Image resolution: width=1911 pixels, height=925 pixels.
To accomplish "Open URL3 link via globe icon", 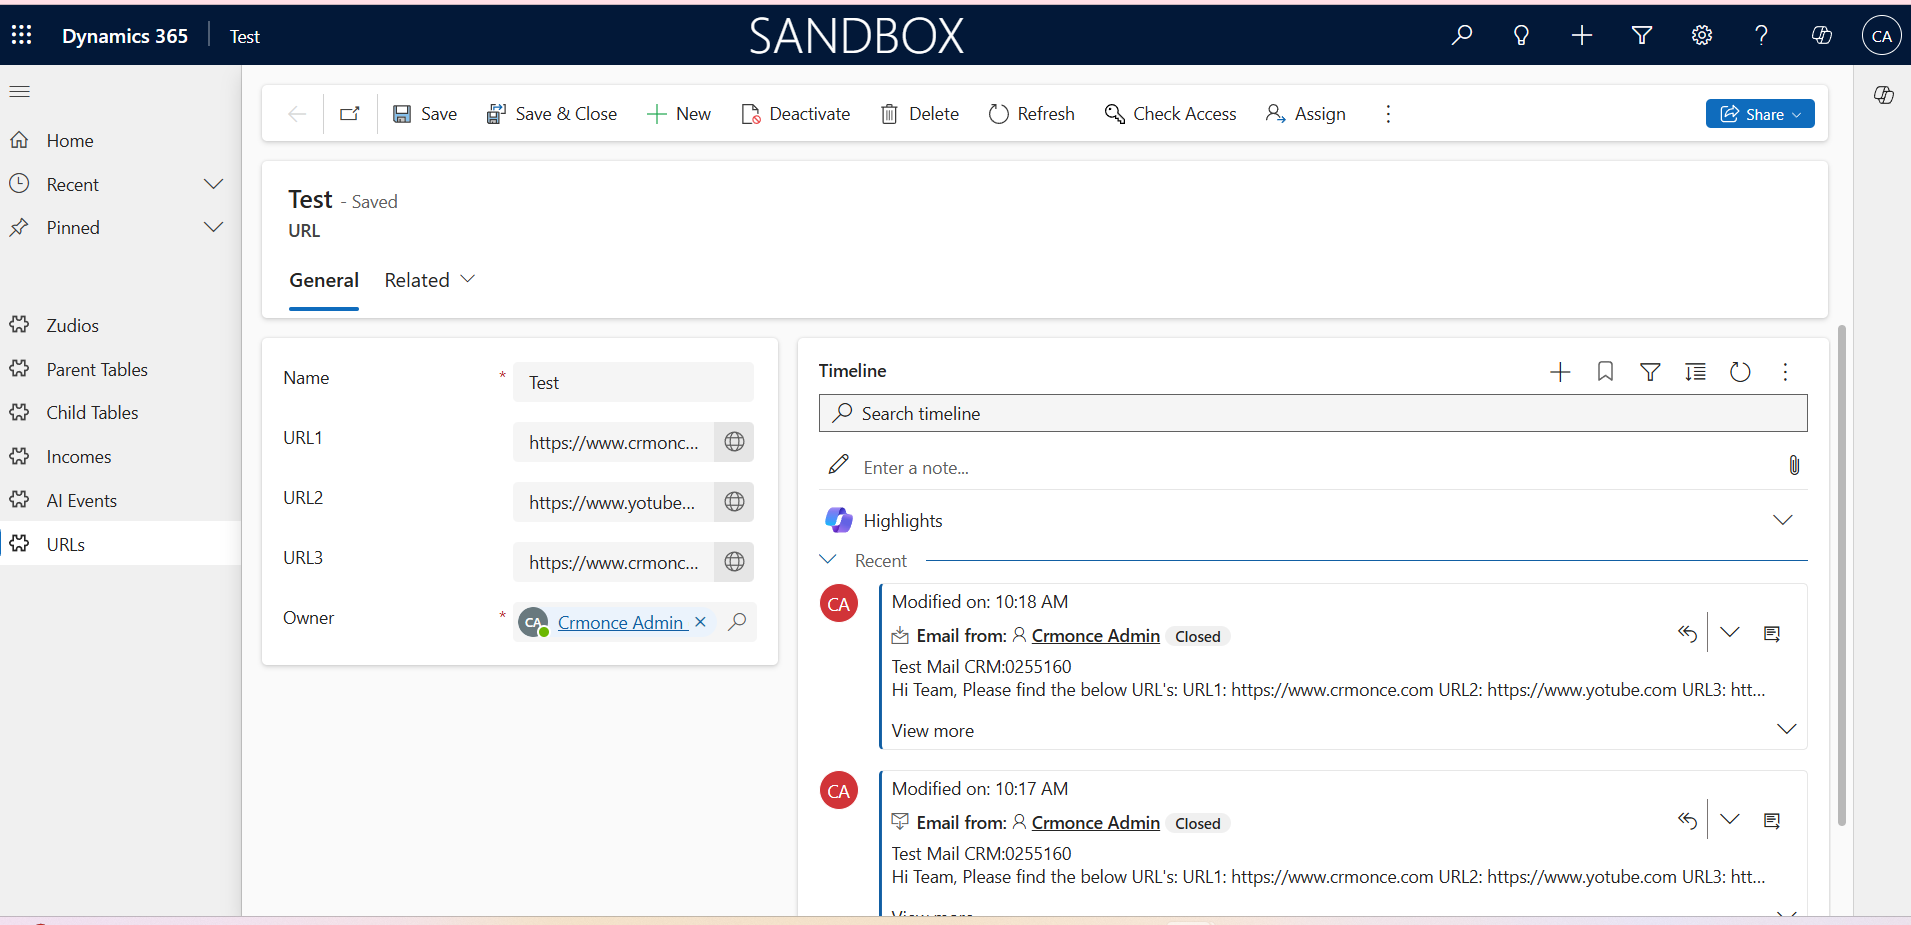I will [734, 562].
